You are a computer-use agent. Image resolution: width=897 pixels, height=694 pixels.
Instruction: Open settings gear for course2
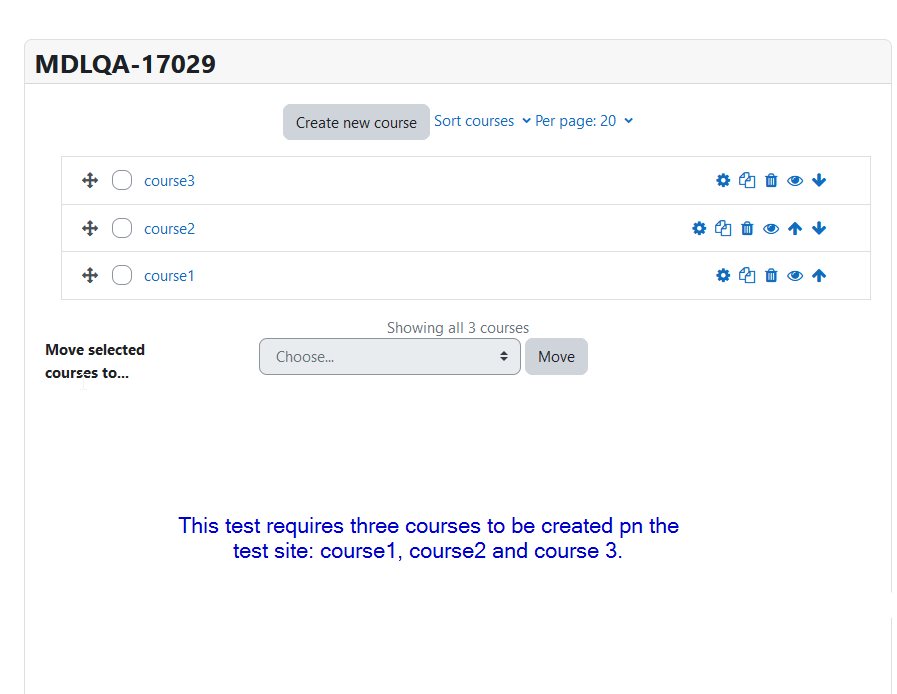[699, 229]
